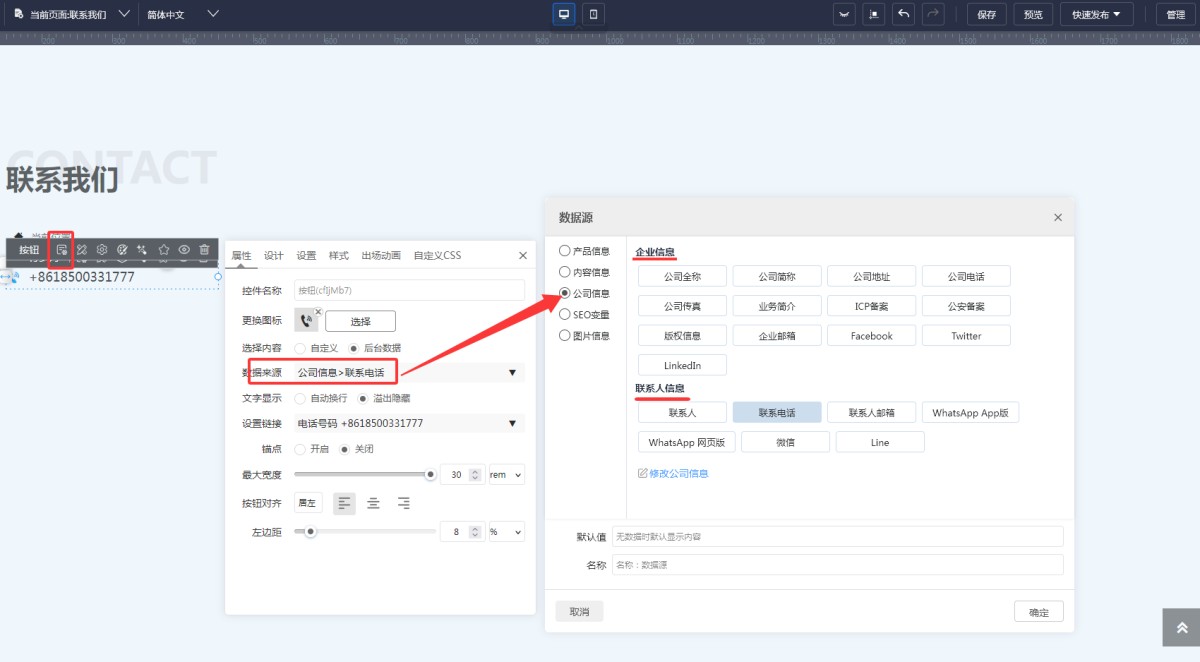Switch to the 属性 tab

click(241, 256)
